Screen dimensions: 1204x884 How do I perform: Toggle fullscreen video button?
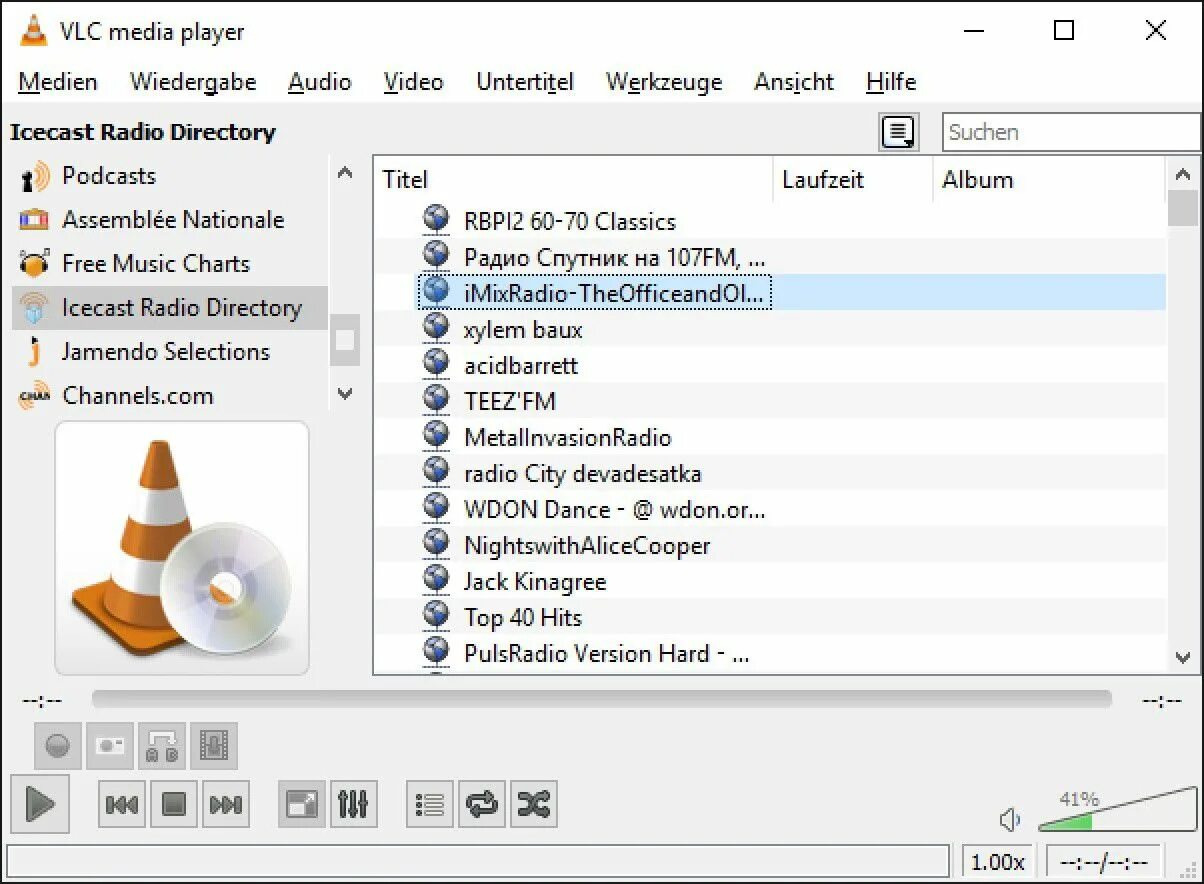click(302, 804)
